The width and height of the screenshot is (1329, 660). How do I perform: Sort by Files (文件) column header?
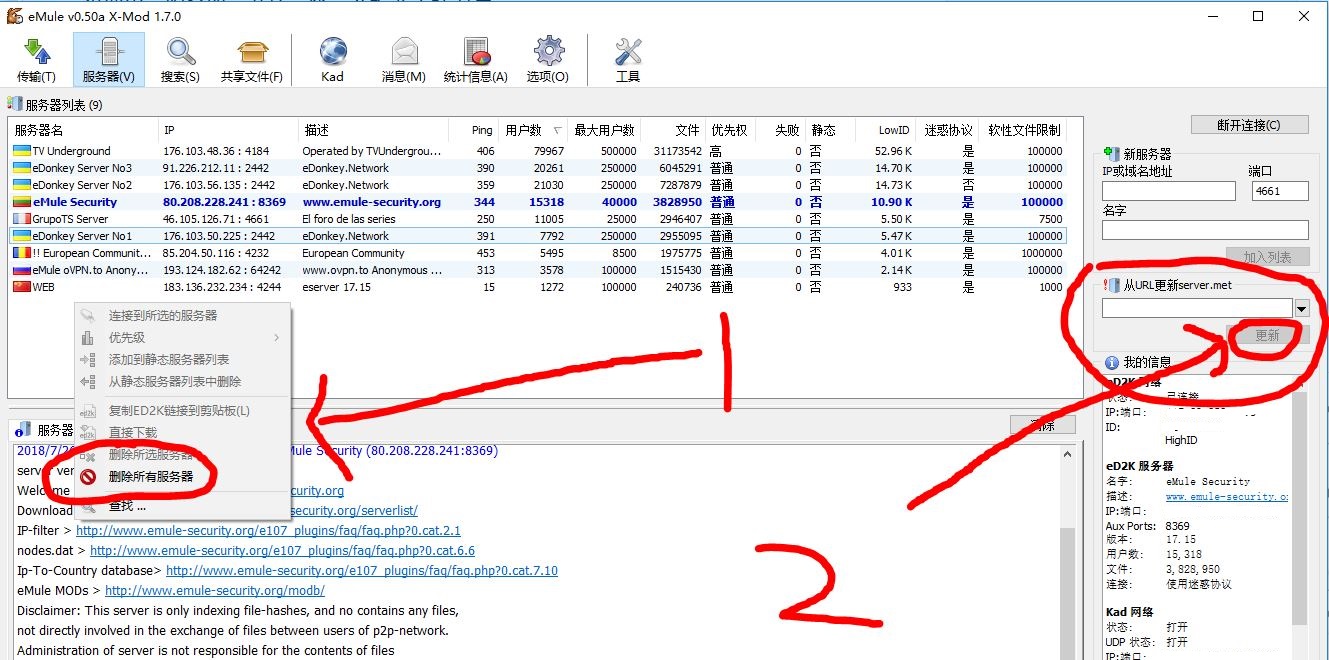(x=673, y=130)
